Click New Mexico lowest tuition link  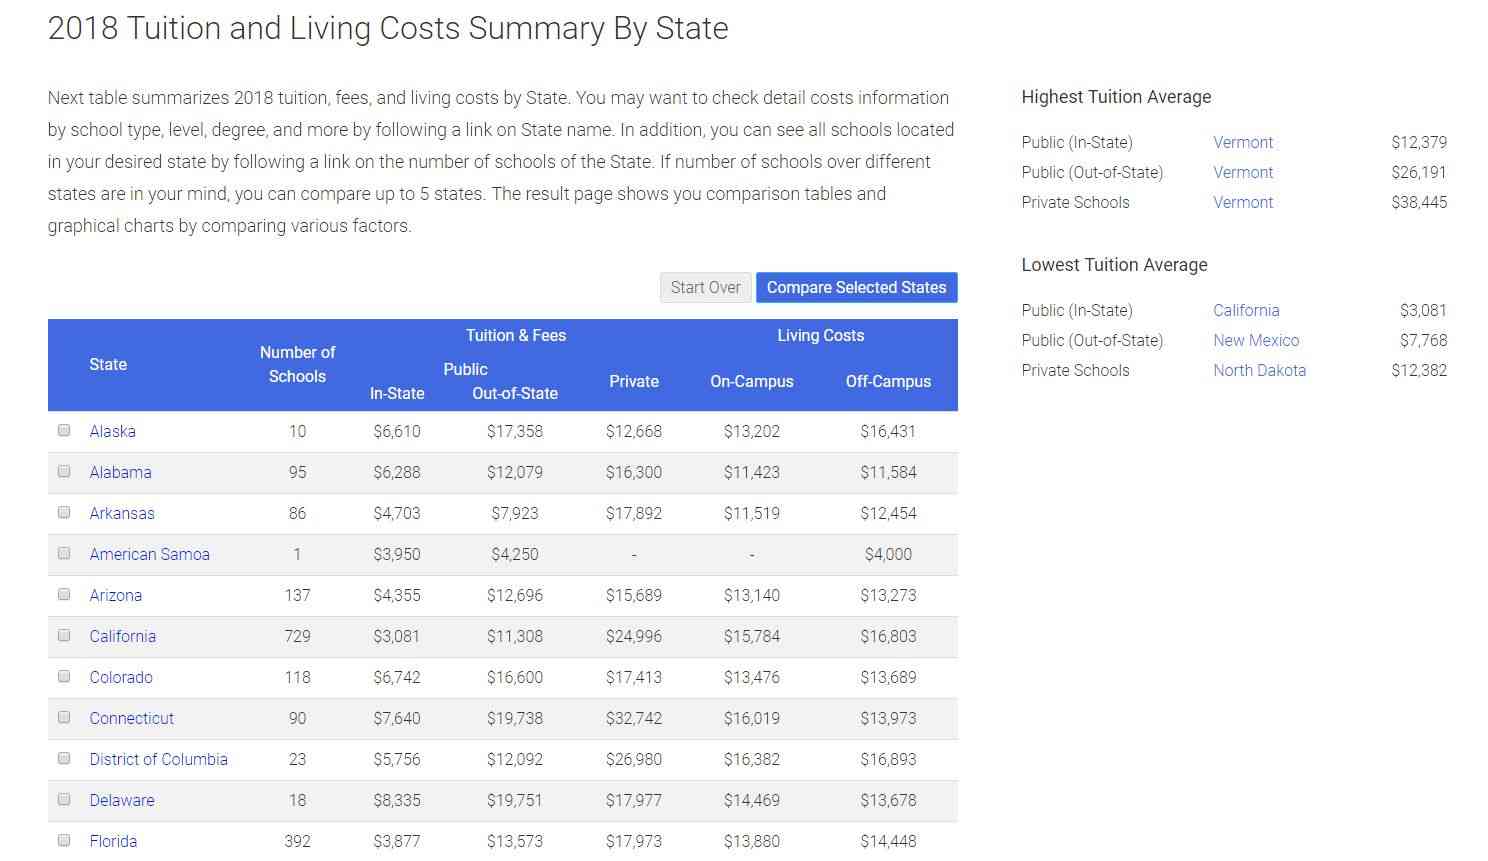1256,340
